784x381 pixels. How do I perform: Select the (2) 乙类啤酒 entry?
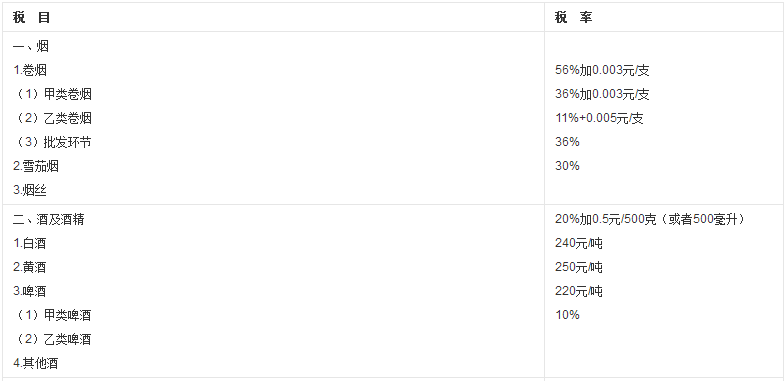(53, 339)
